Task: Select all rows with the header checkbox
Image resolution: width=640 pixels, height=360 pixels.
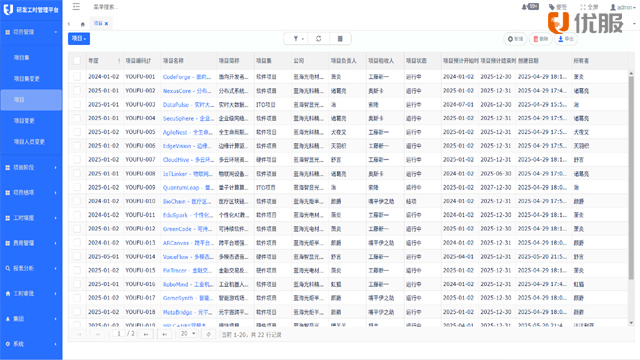Action: tap(77, 61)
